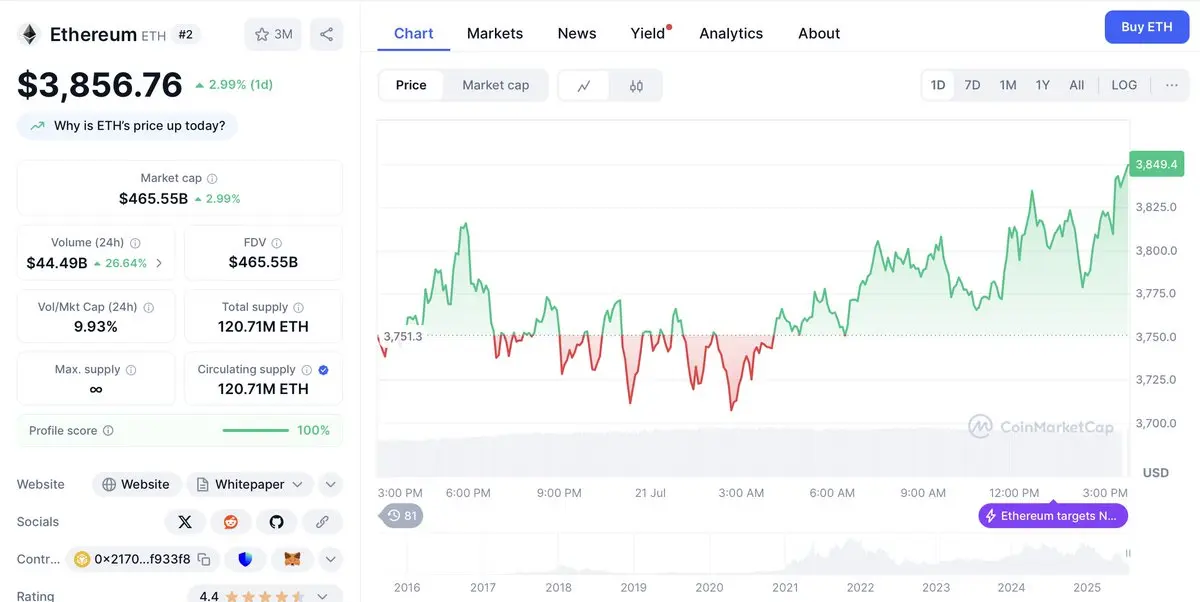This screenshot has height=602, width=1200.
Task: Open the chain-link socials icon
Action: (x=322, y=522)
